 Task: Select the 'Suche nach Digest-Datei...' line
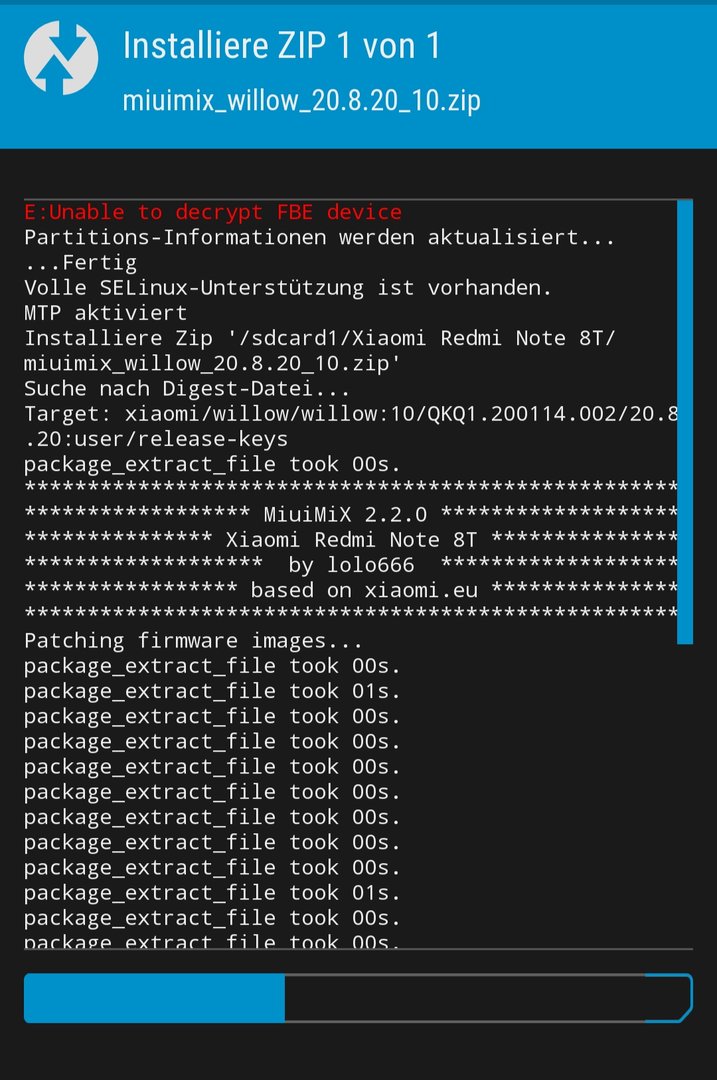click(187, 389)
